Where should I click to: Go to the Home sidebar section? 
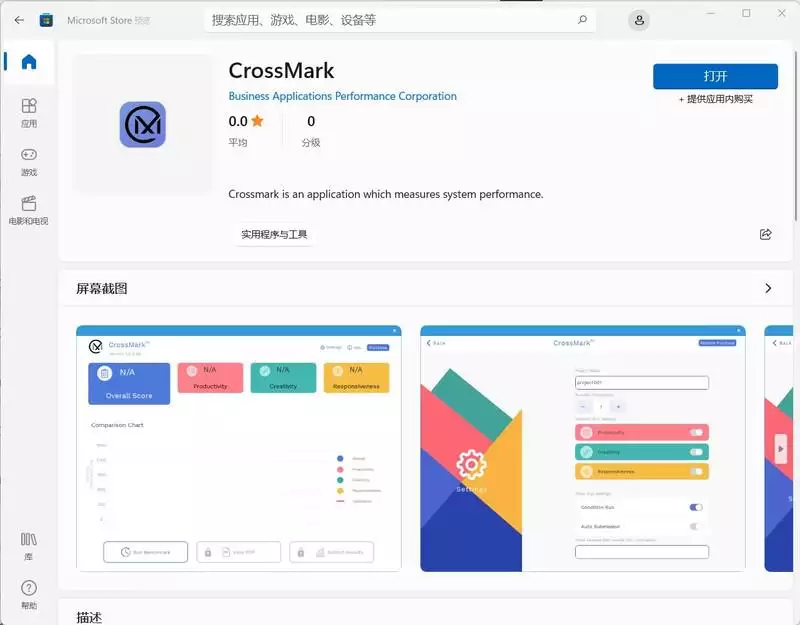29,62
